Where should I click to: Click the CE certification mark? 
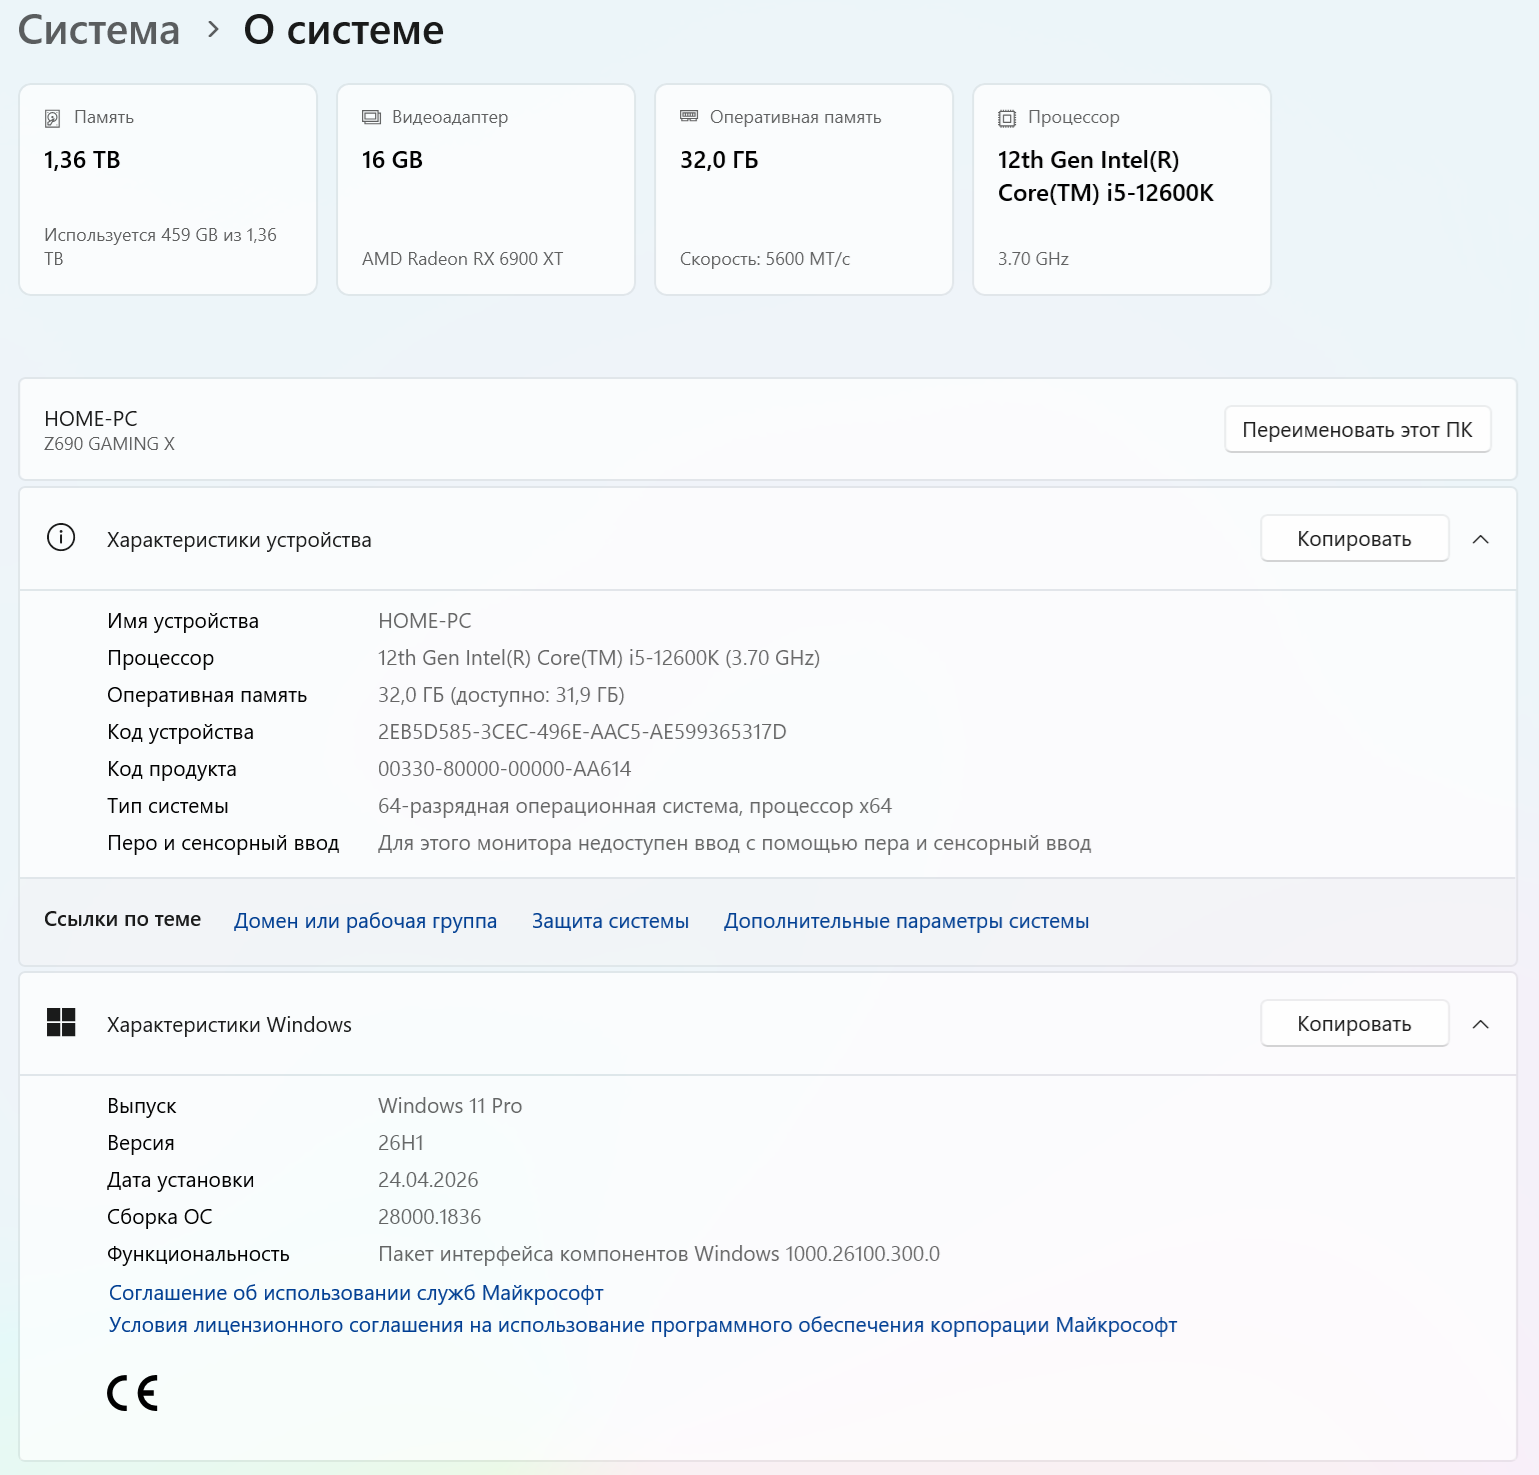133,1393
